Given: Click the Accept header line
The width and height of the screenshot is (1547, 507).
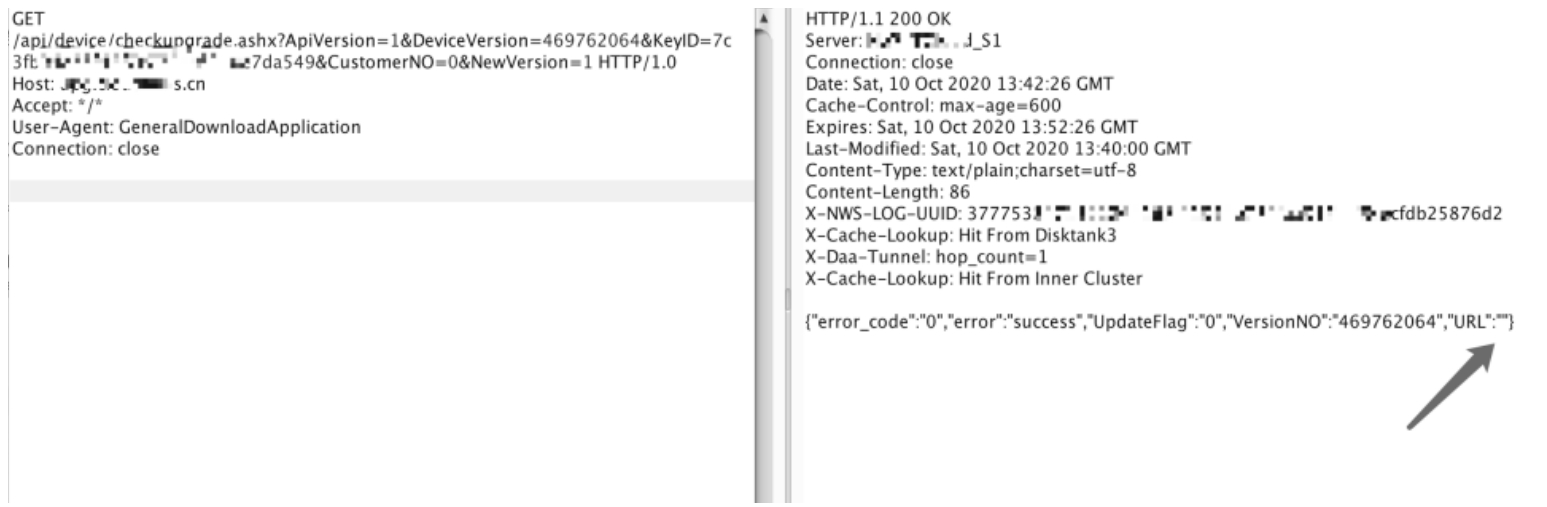Looking at the screenshot, I should 51,106.
